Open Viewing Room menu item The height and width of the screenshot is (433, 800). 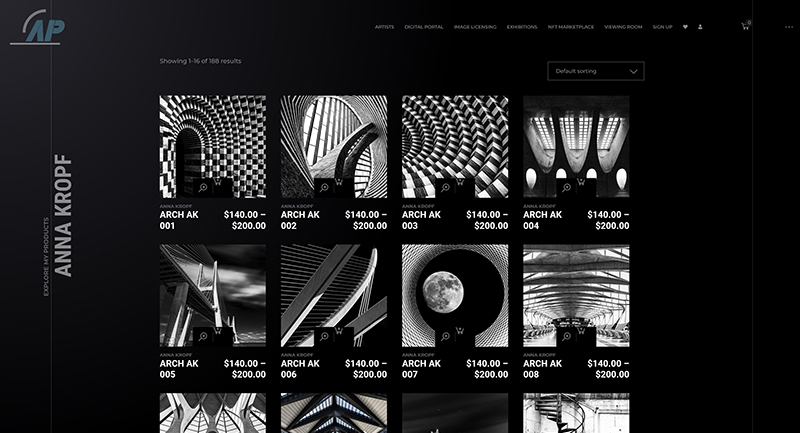click(x=623, y=27)
